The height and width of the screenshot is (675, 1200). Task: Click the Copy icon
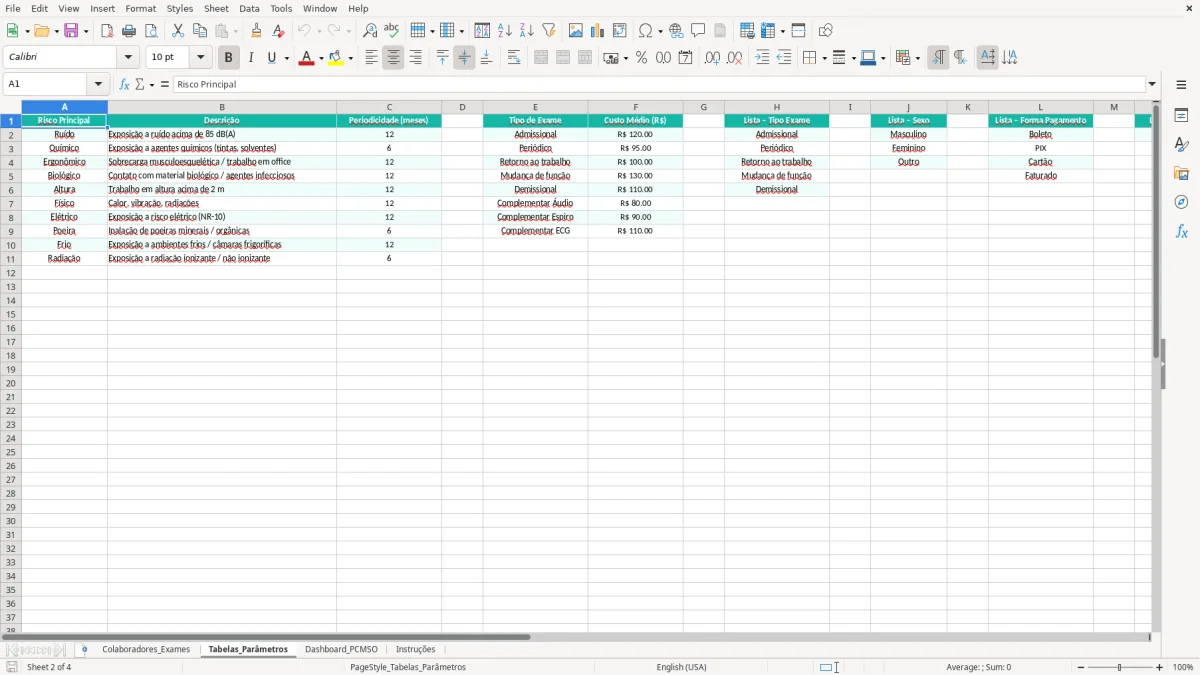[x=200, y=31]
